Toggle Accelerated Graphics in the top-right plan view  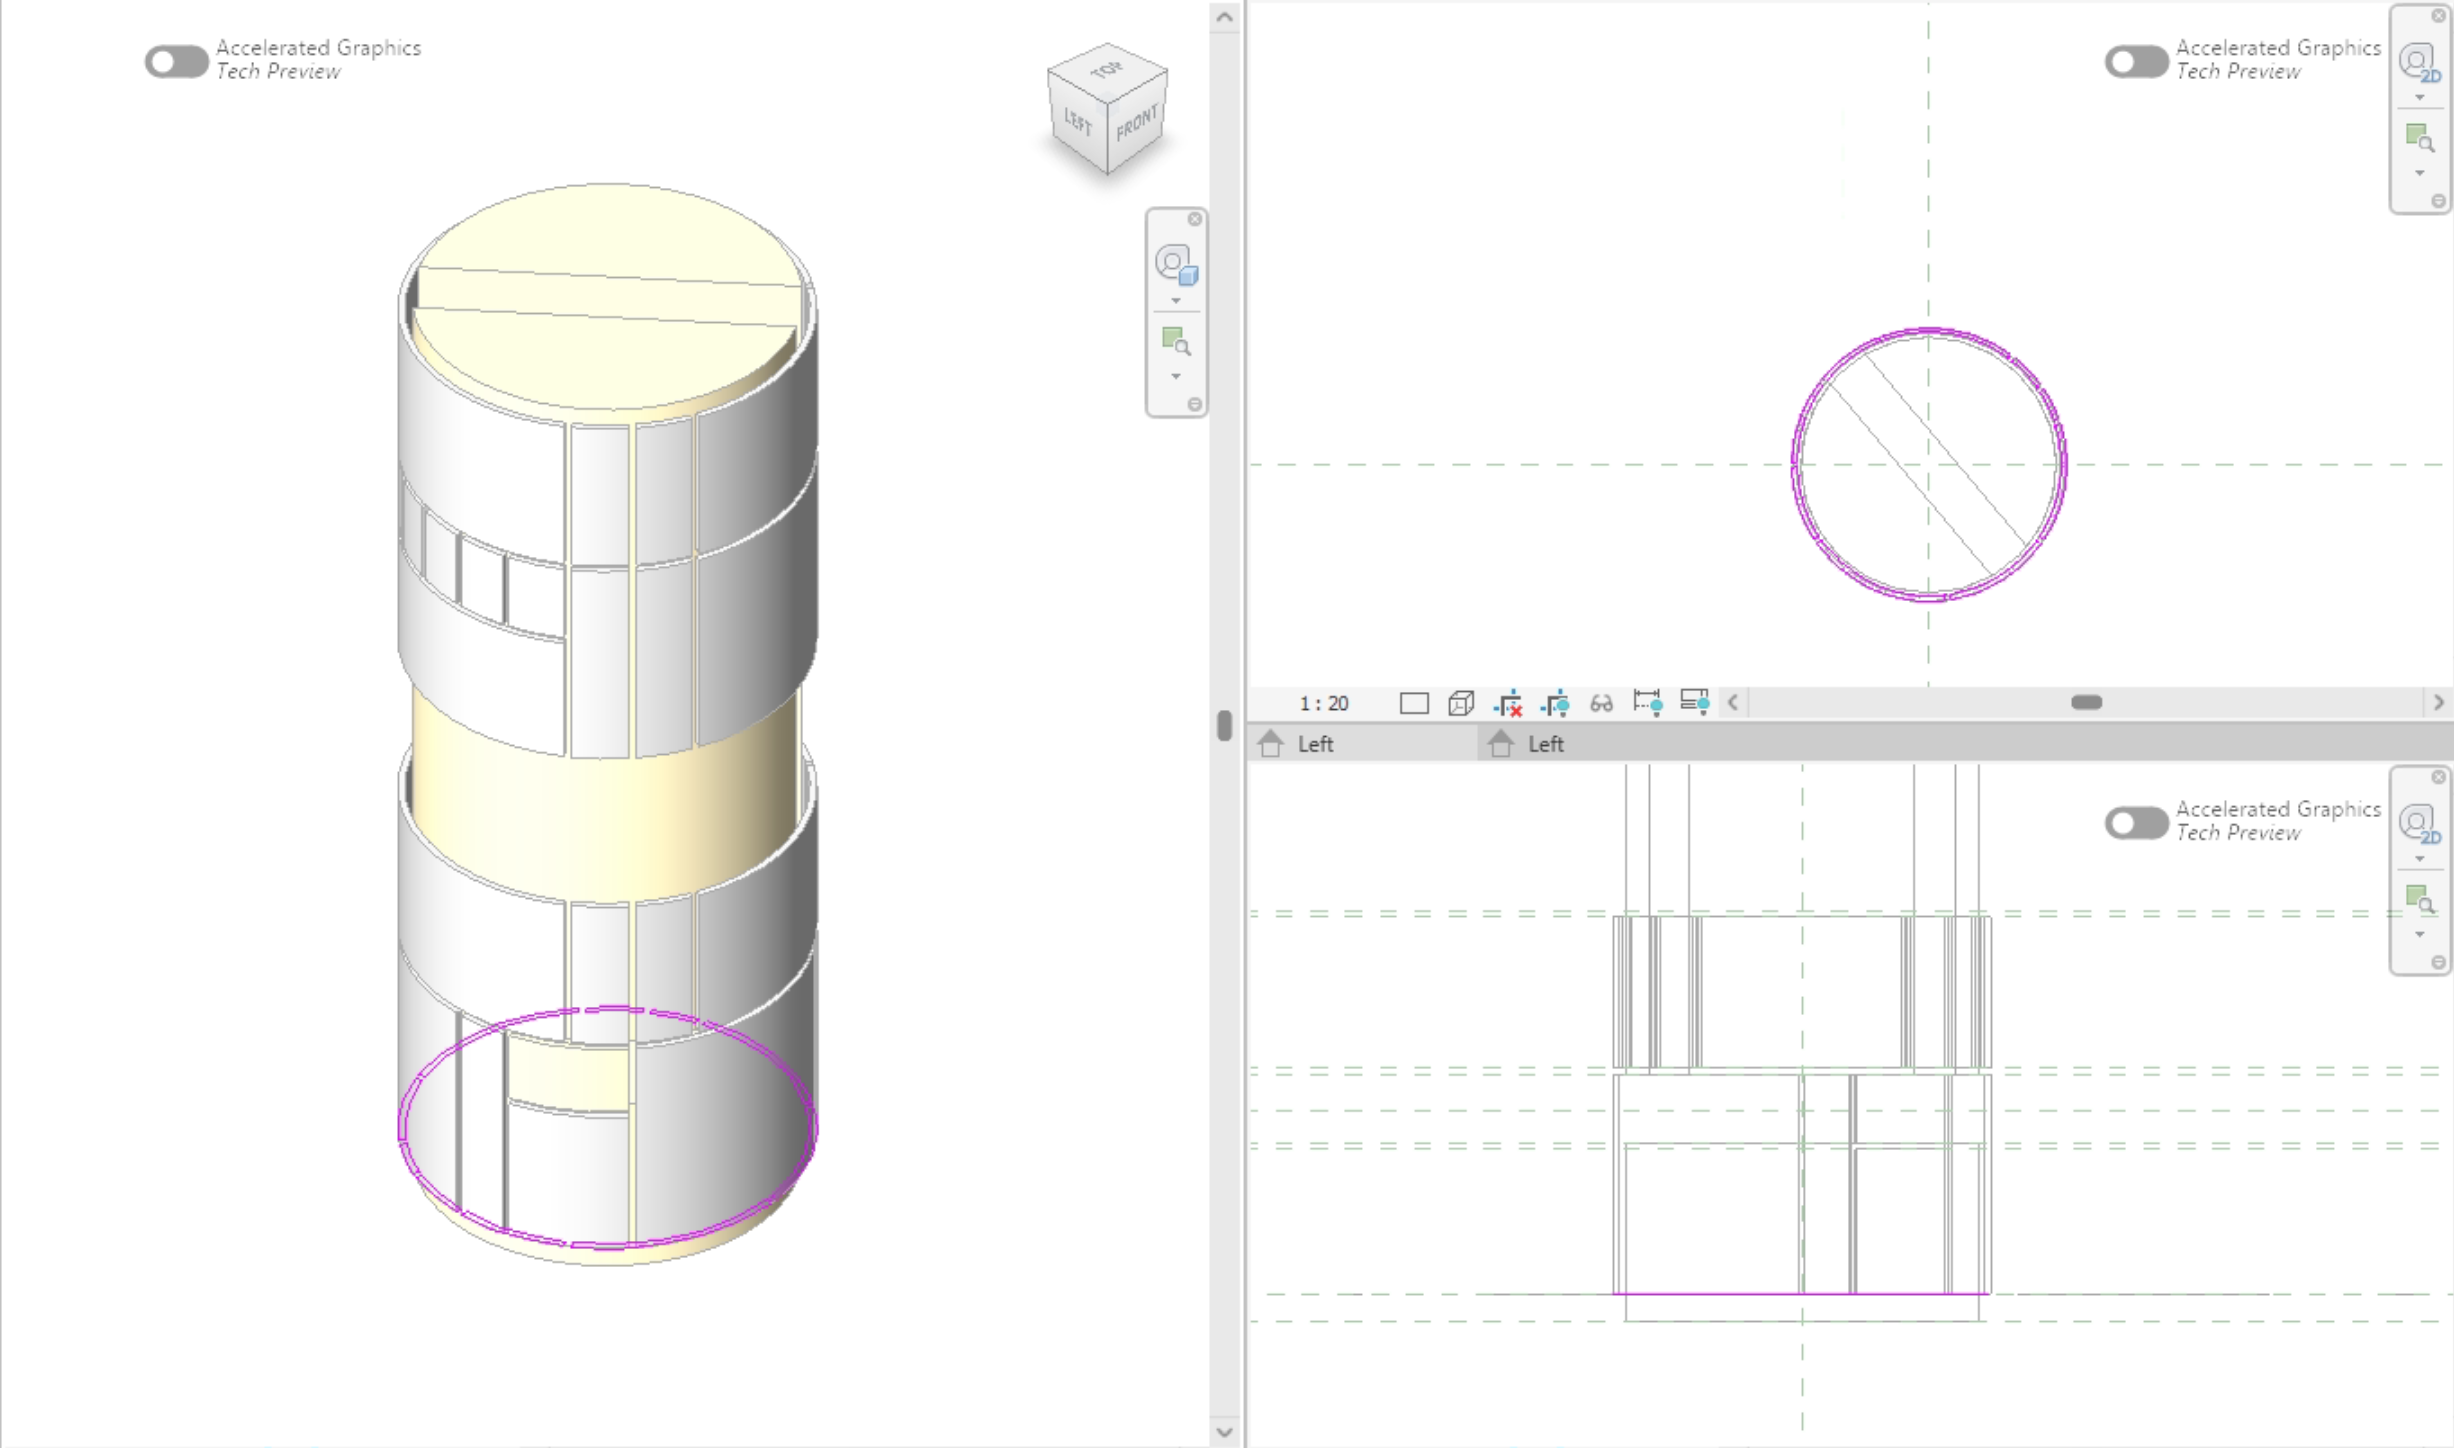click(x=2135, y=61)
